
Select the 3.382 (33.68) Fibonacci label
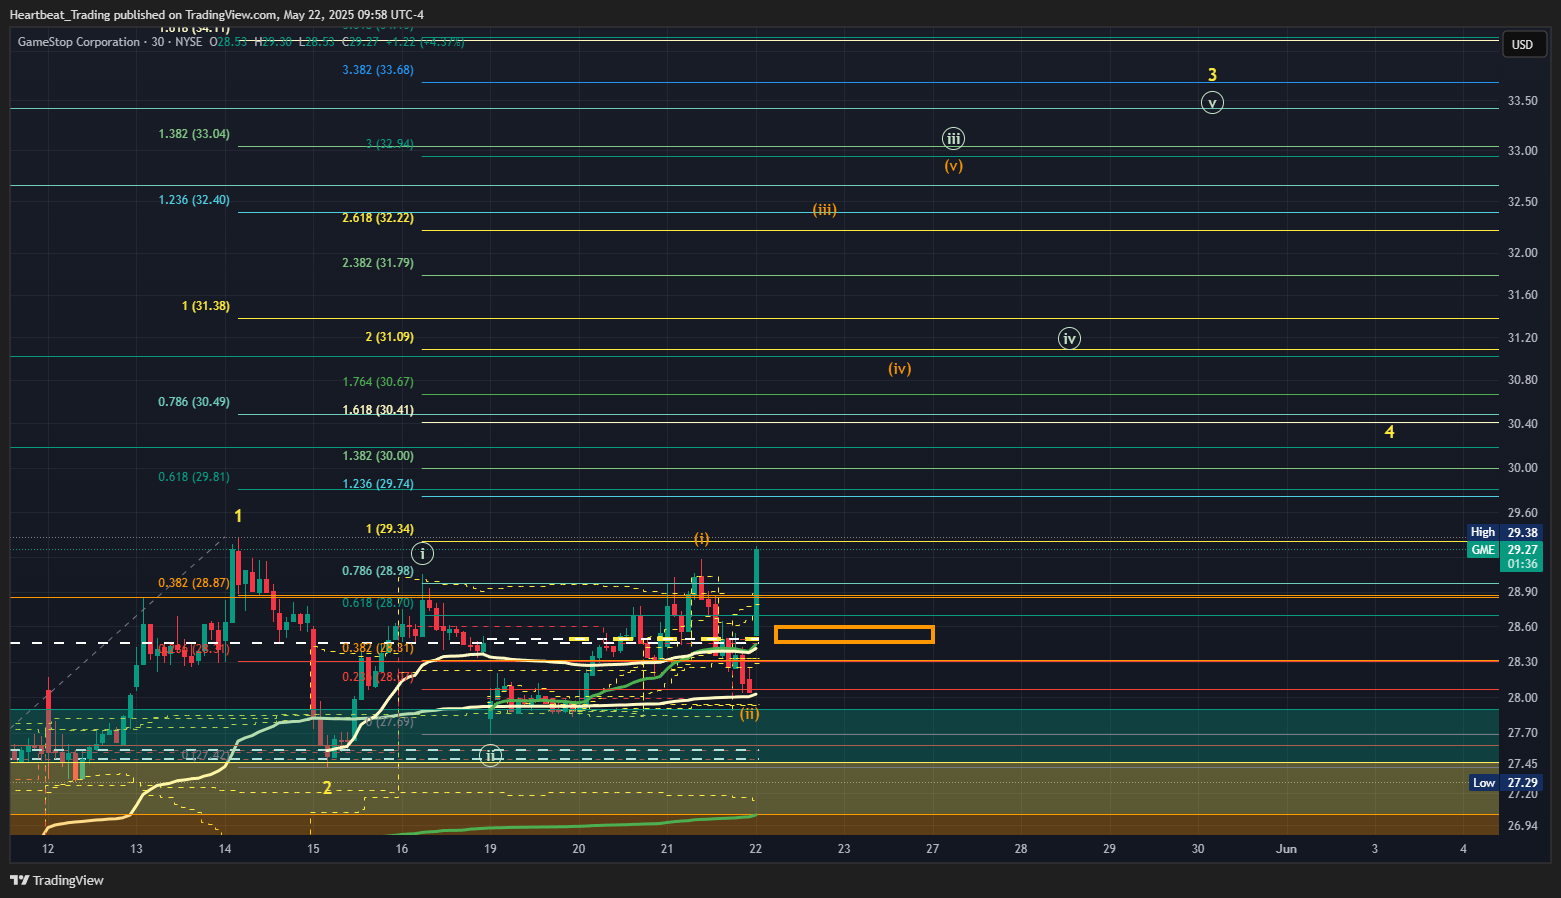click(x=378, y=70)
